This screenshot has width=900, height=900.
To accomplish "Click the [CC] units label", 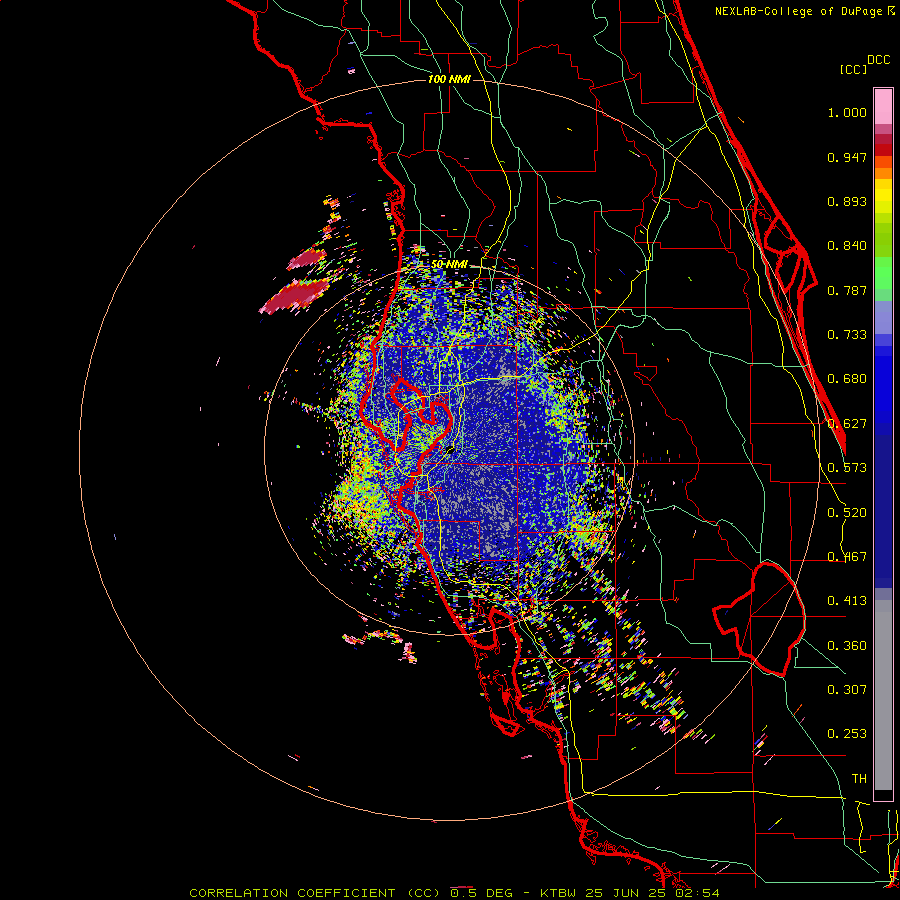I will (x=853, y=69).
